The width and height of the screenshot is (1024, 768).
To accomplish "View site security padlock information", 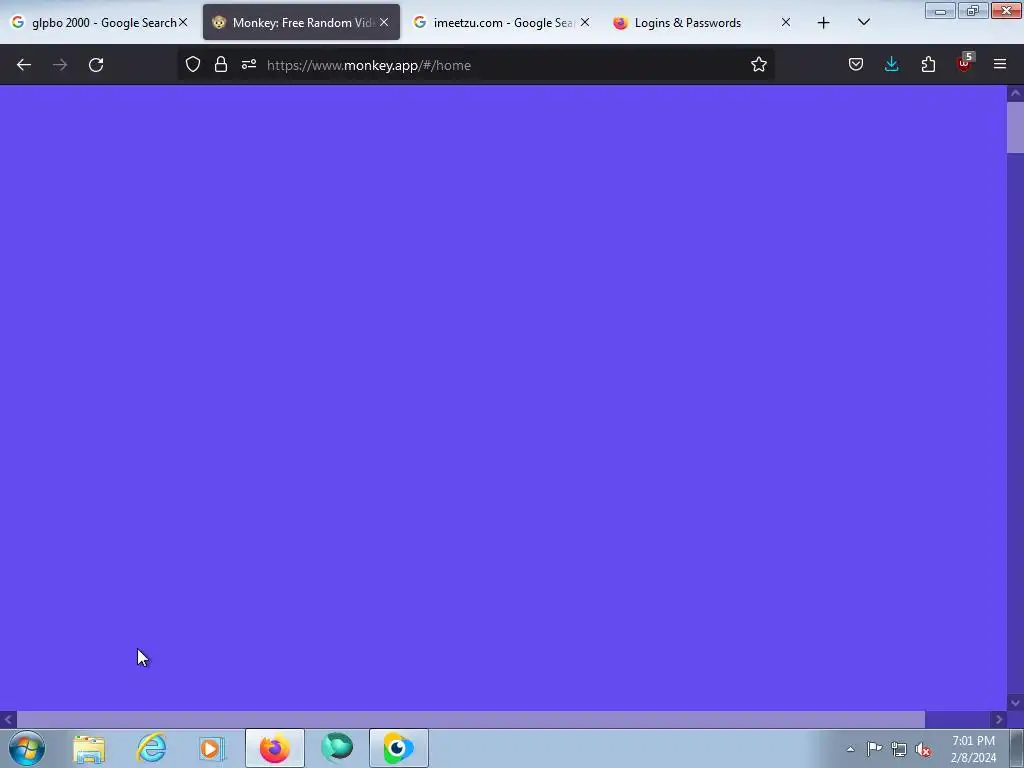I will [221, 65].
